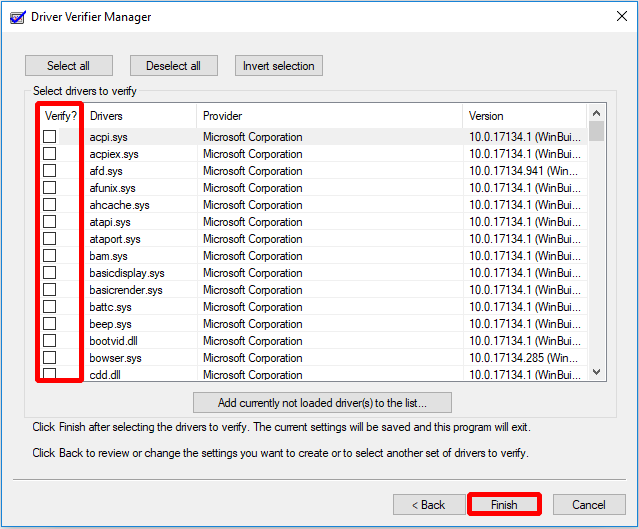Check the ahcache.sys verify checkbox
The height and width of the screenshot is (529, 639).
(50, 205)
